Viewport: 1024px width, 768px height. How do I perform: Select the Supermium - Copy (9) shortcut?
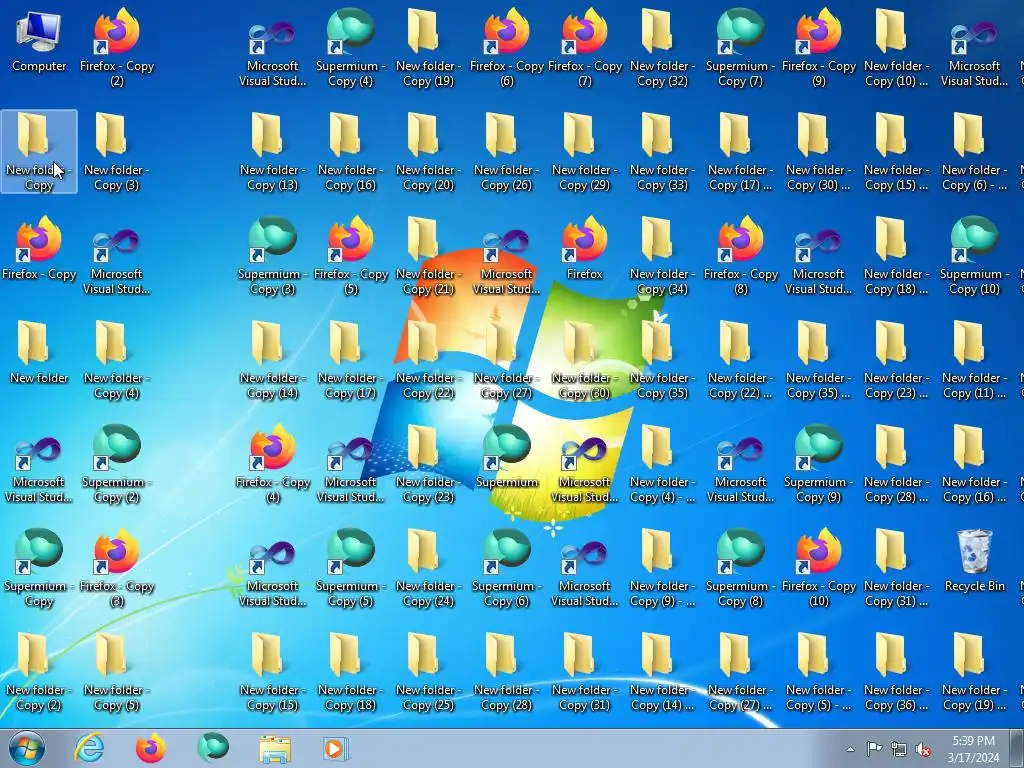818,464
